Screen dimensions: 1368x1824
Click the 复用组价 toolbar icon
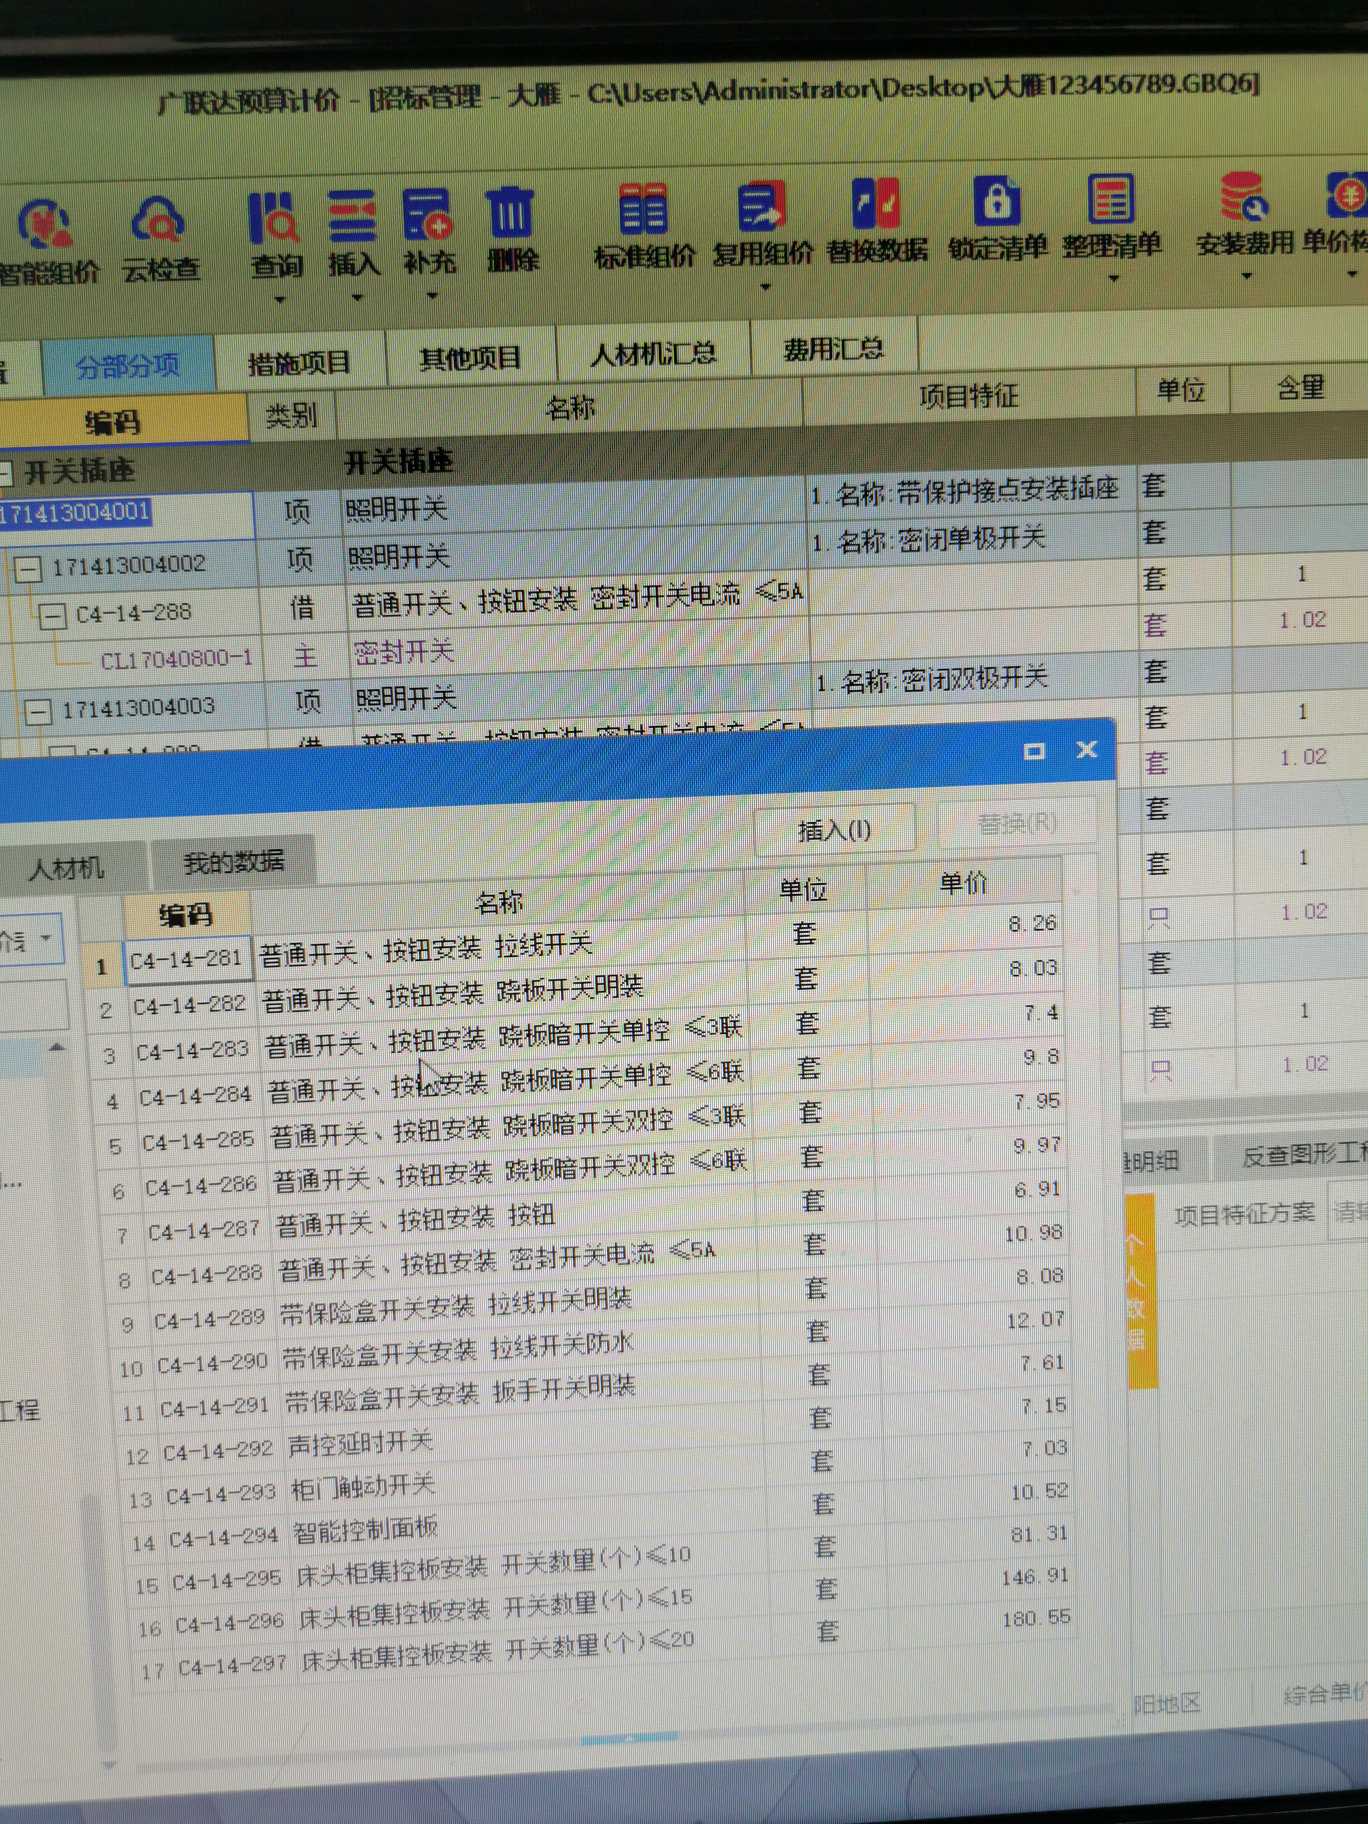tap(763, 224)
